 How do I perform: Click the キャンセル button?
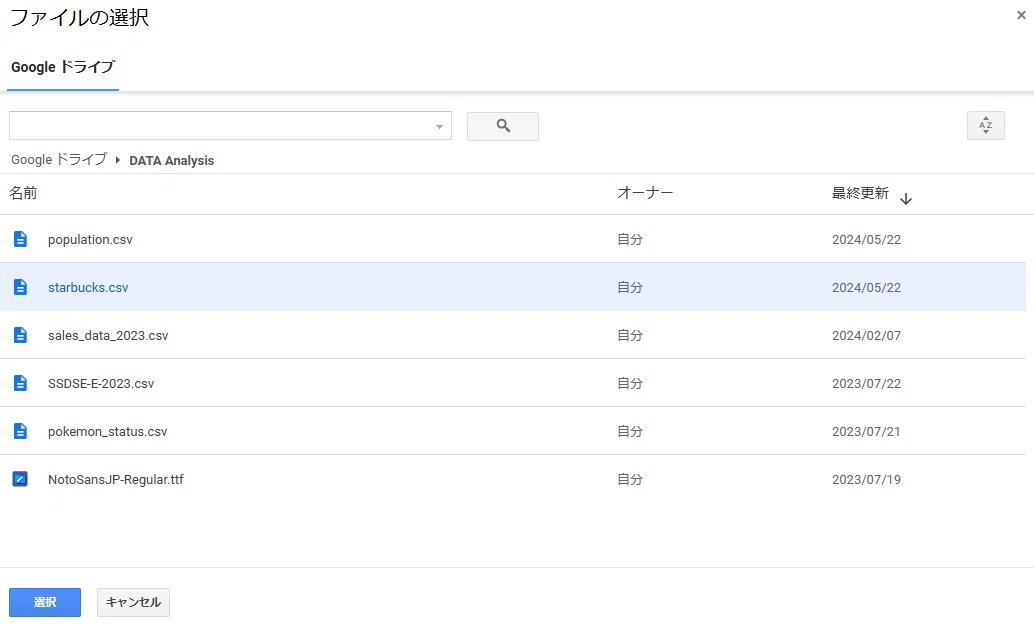pyautogui.click(x=133, y=602)
